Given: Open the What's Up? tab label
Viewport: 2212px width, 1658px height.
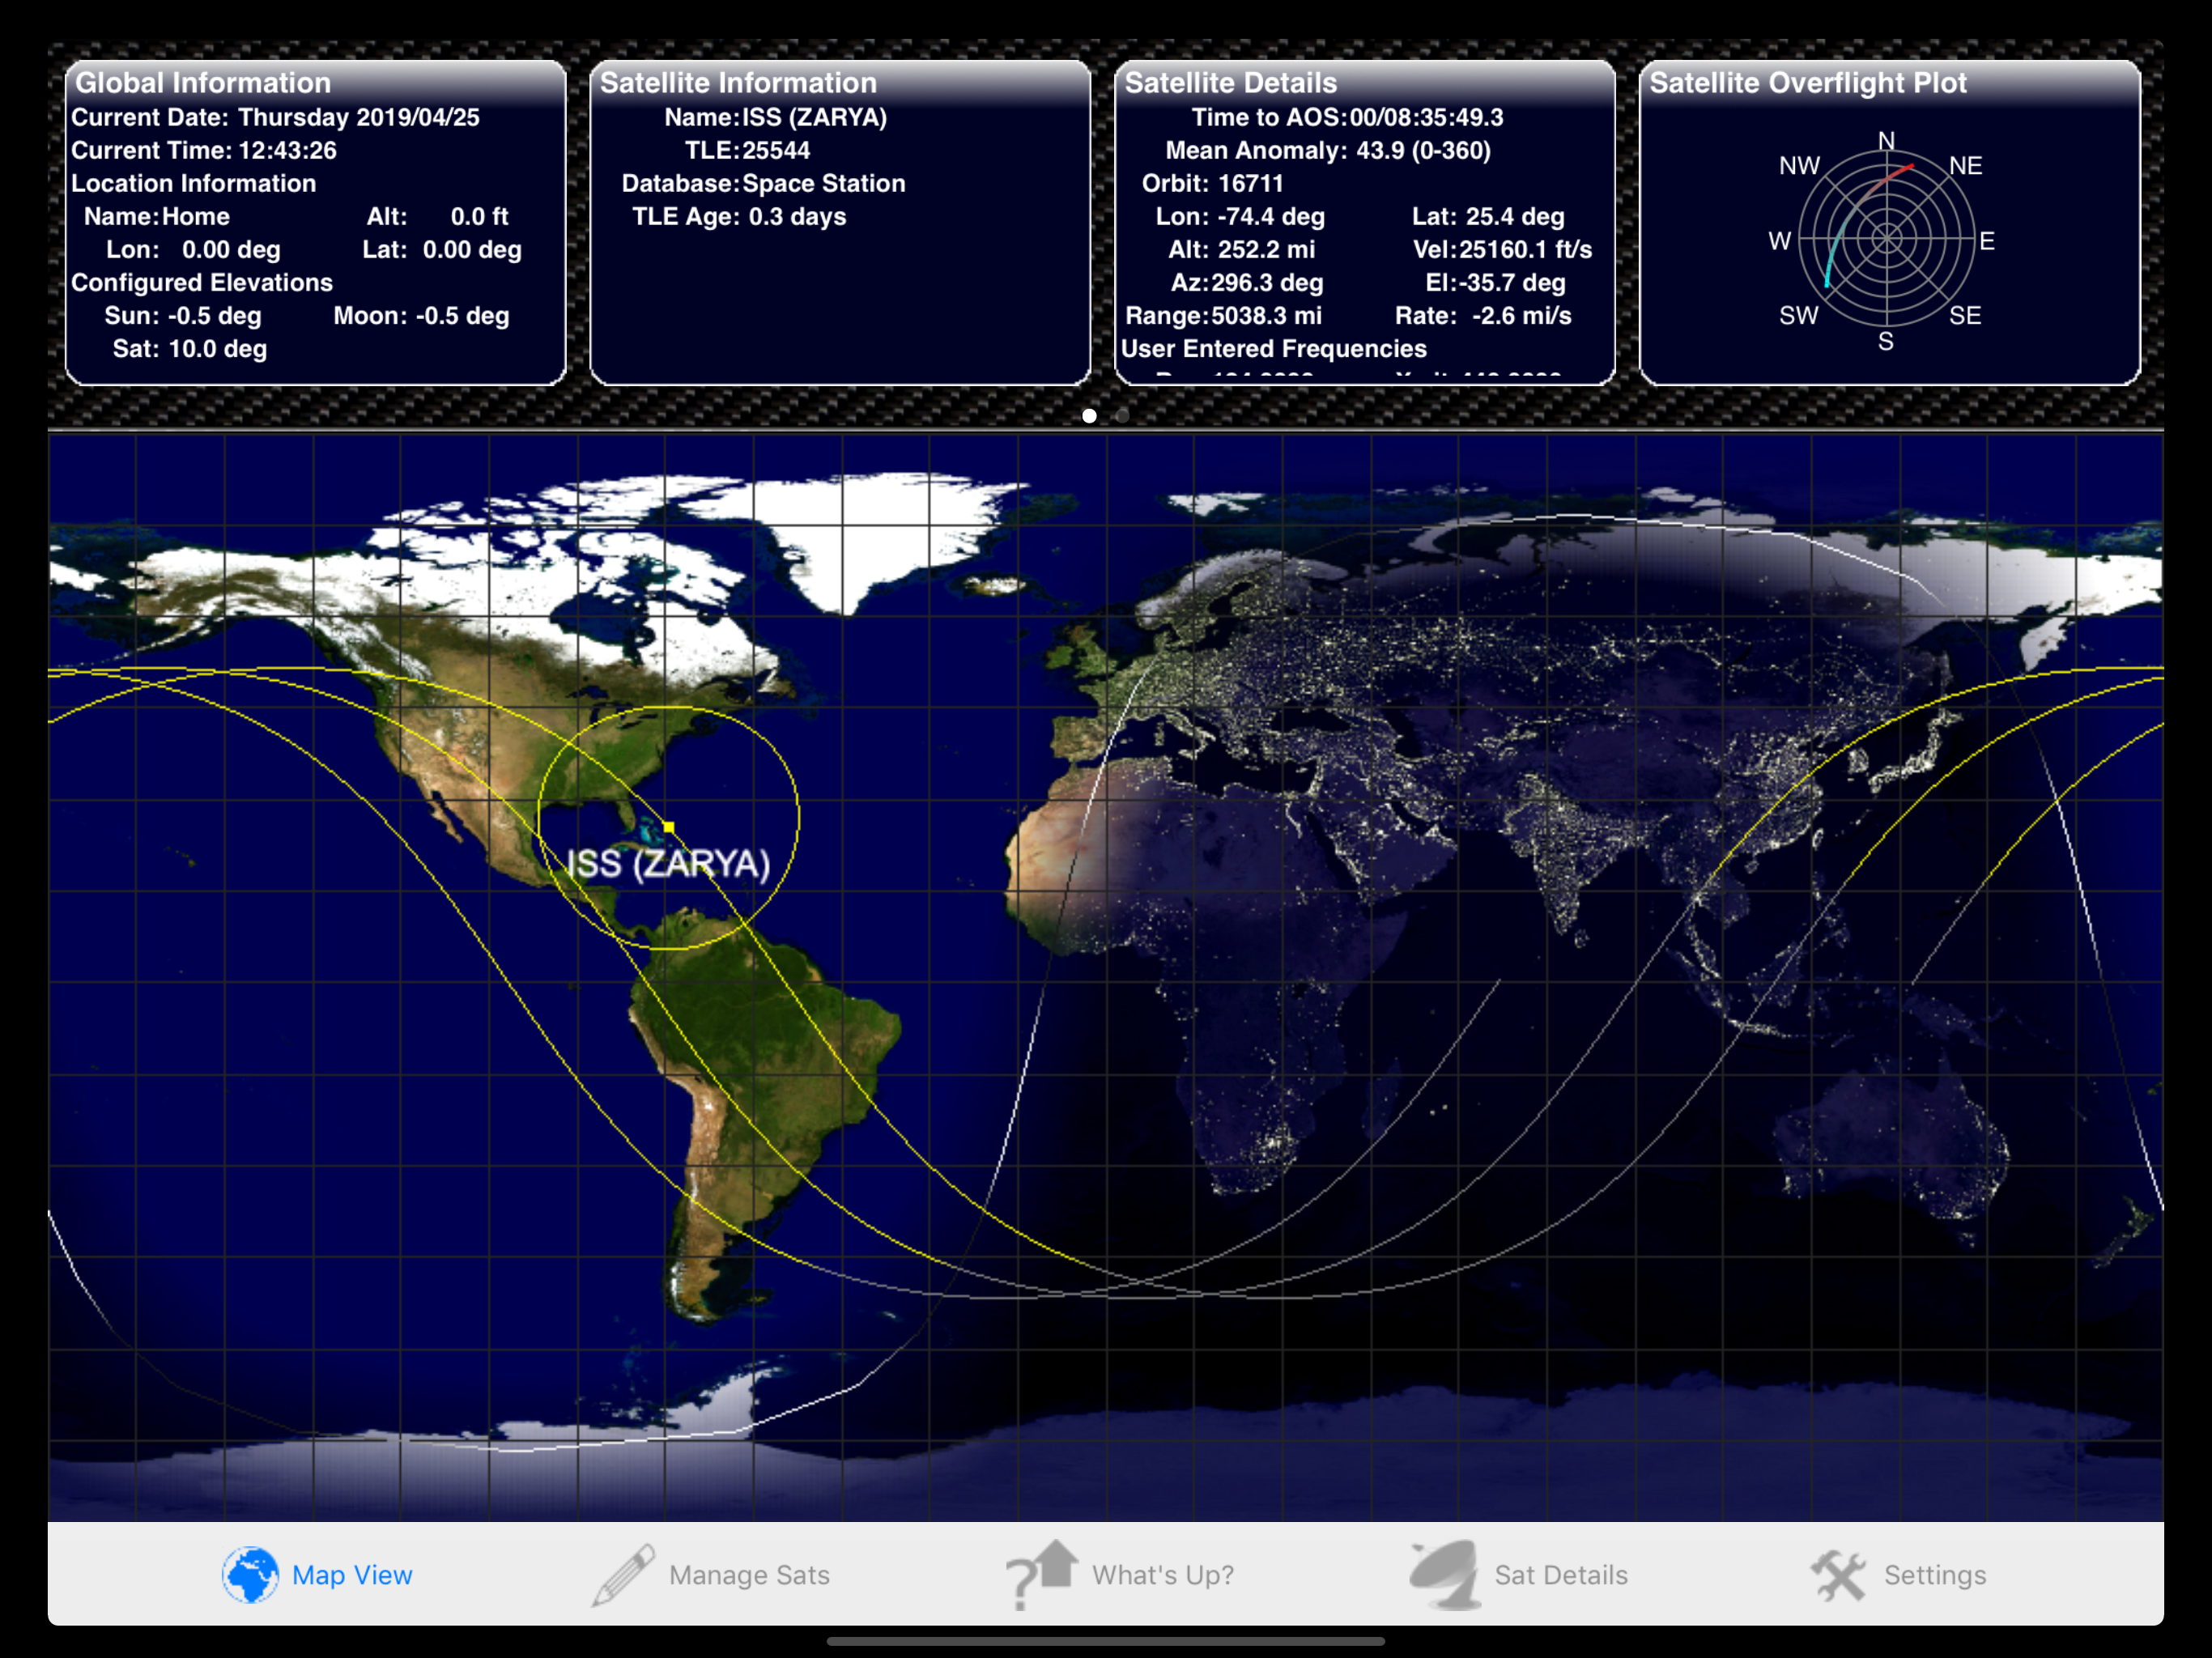Looking at the screenshot, I should point(1162,1575).
